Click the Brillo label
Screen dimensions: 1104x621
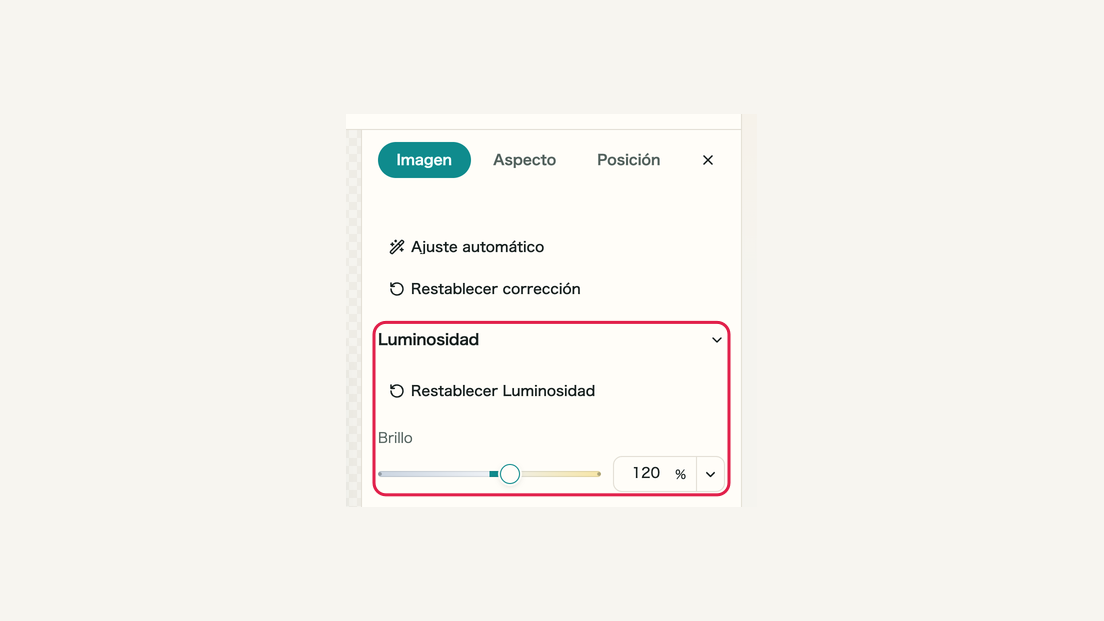(395, 438)
